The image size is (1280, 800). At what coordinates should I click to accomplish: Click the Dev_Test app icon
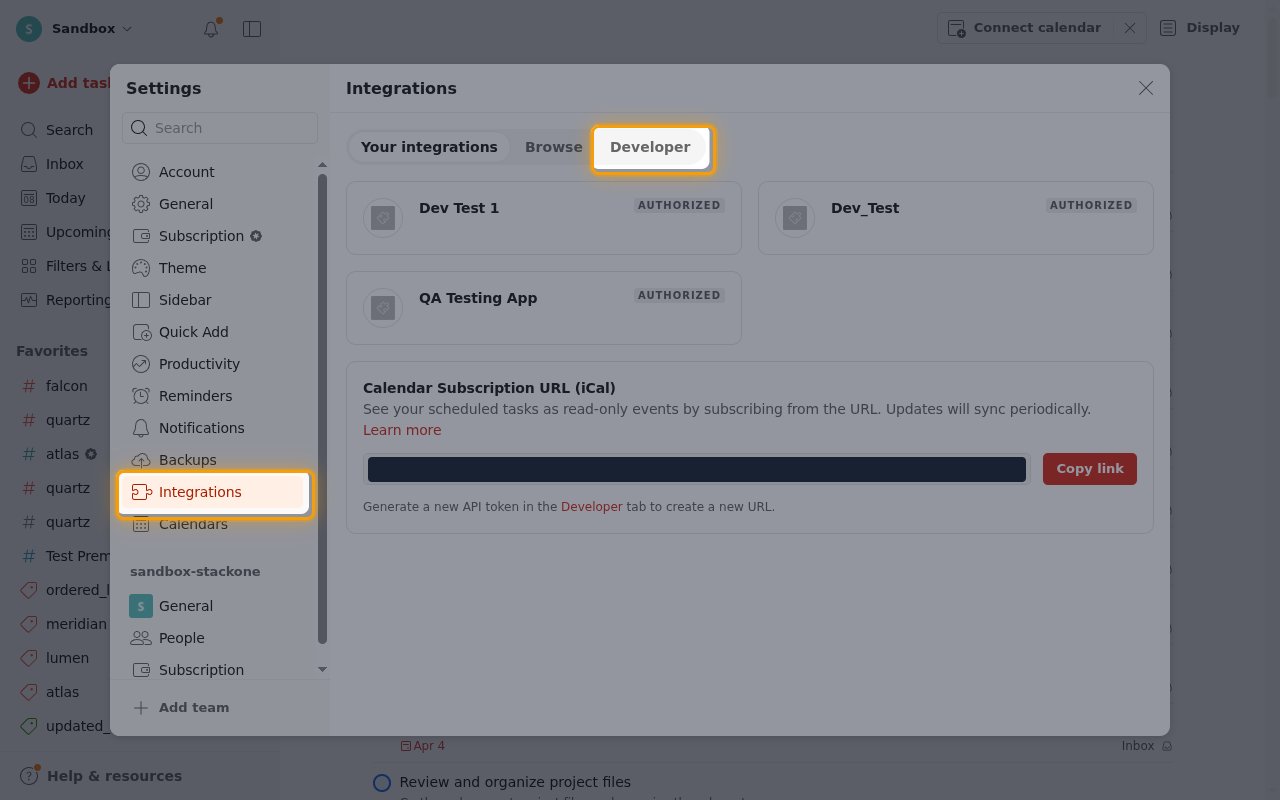(x=795, y=218)
